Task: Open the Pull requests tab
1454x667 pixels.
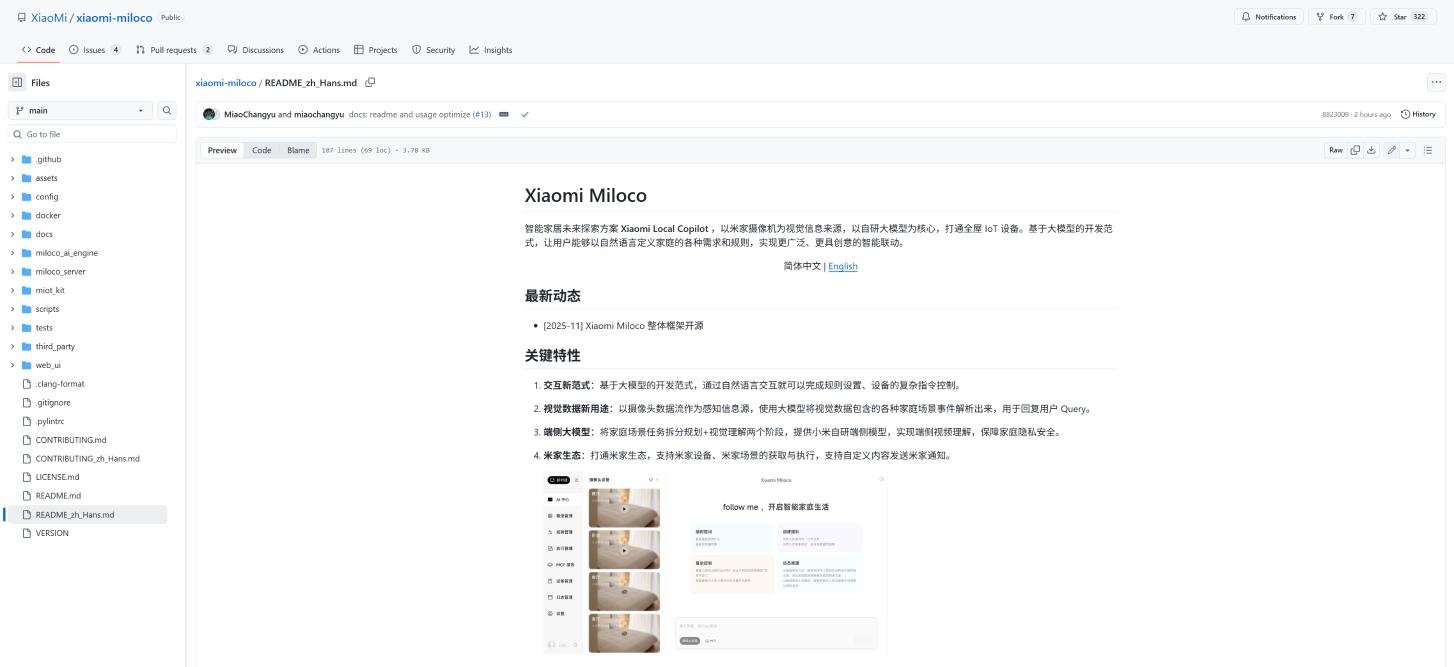Action: 173,49
